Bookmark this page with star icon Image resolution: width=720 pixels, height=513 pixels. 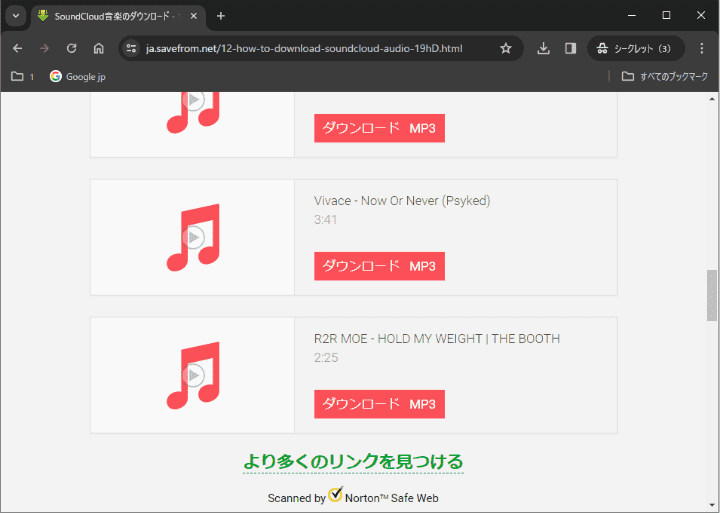pyautogui.click(x=505, y=48)
